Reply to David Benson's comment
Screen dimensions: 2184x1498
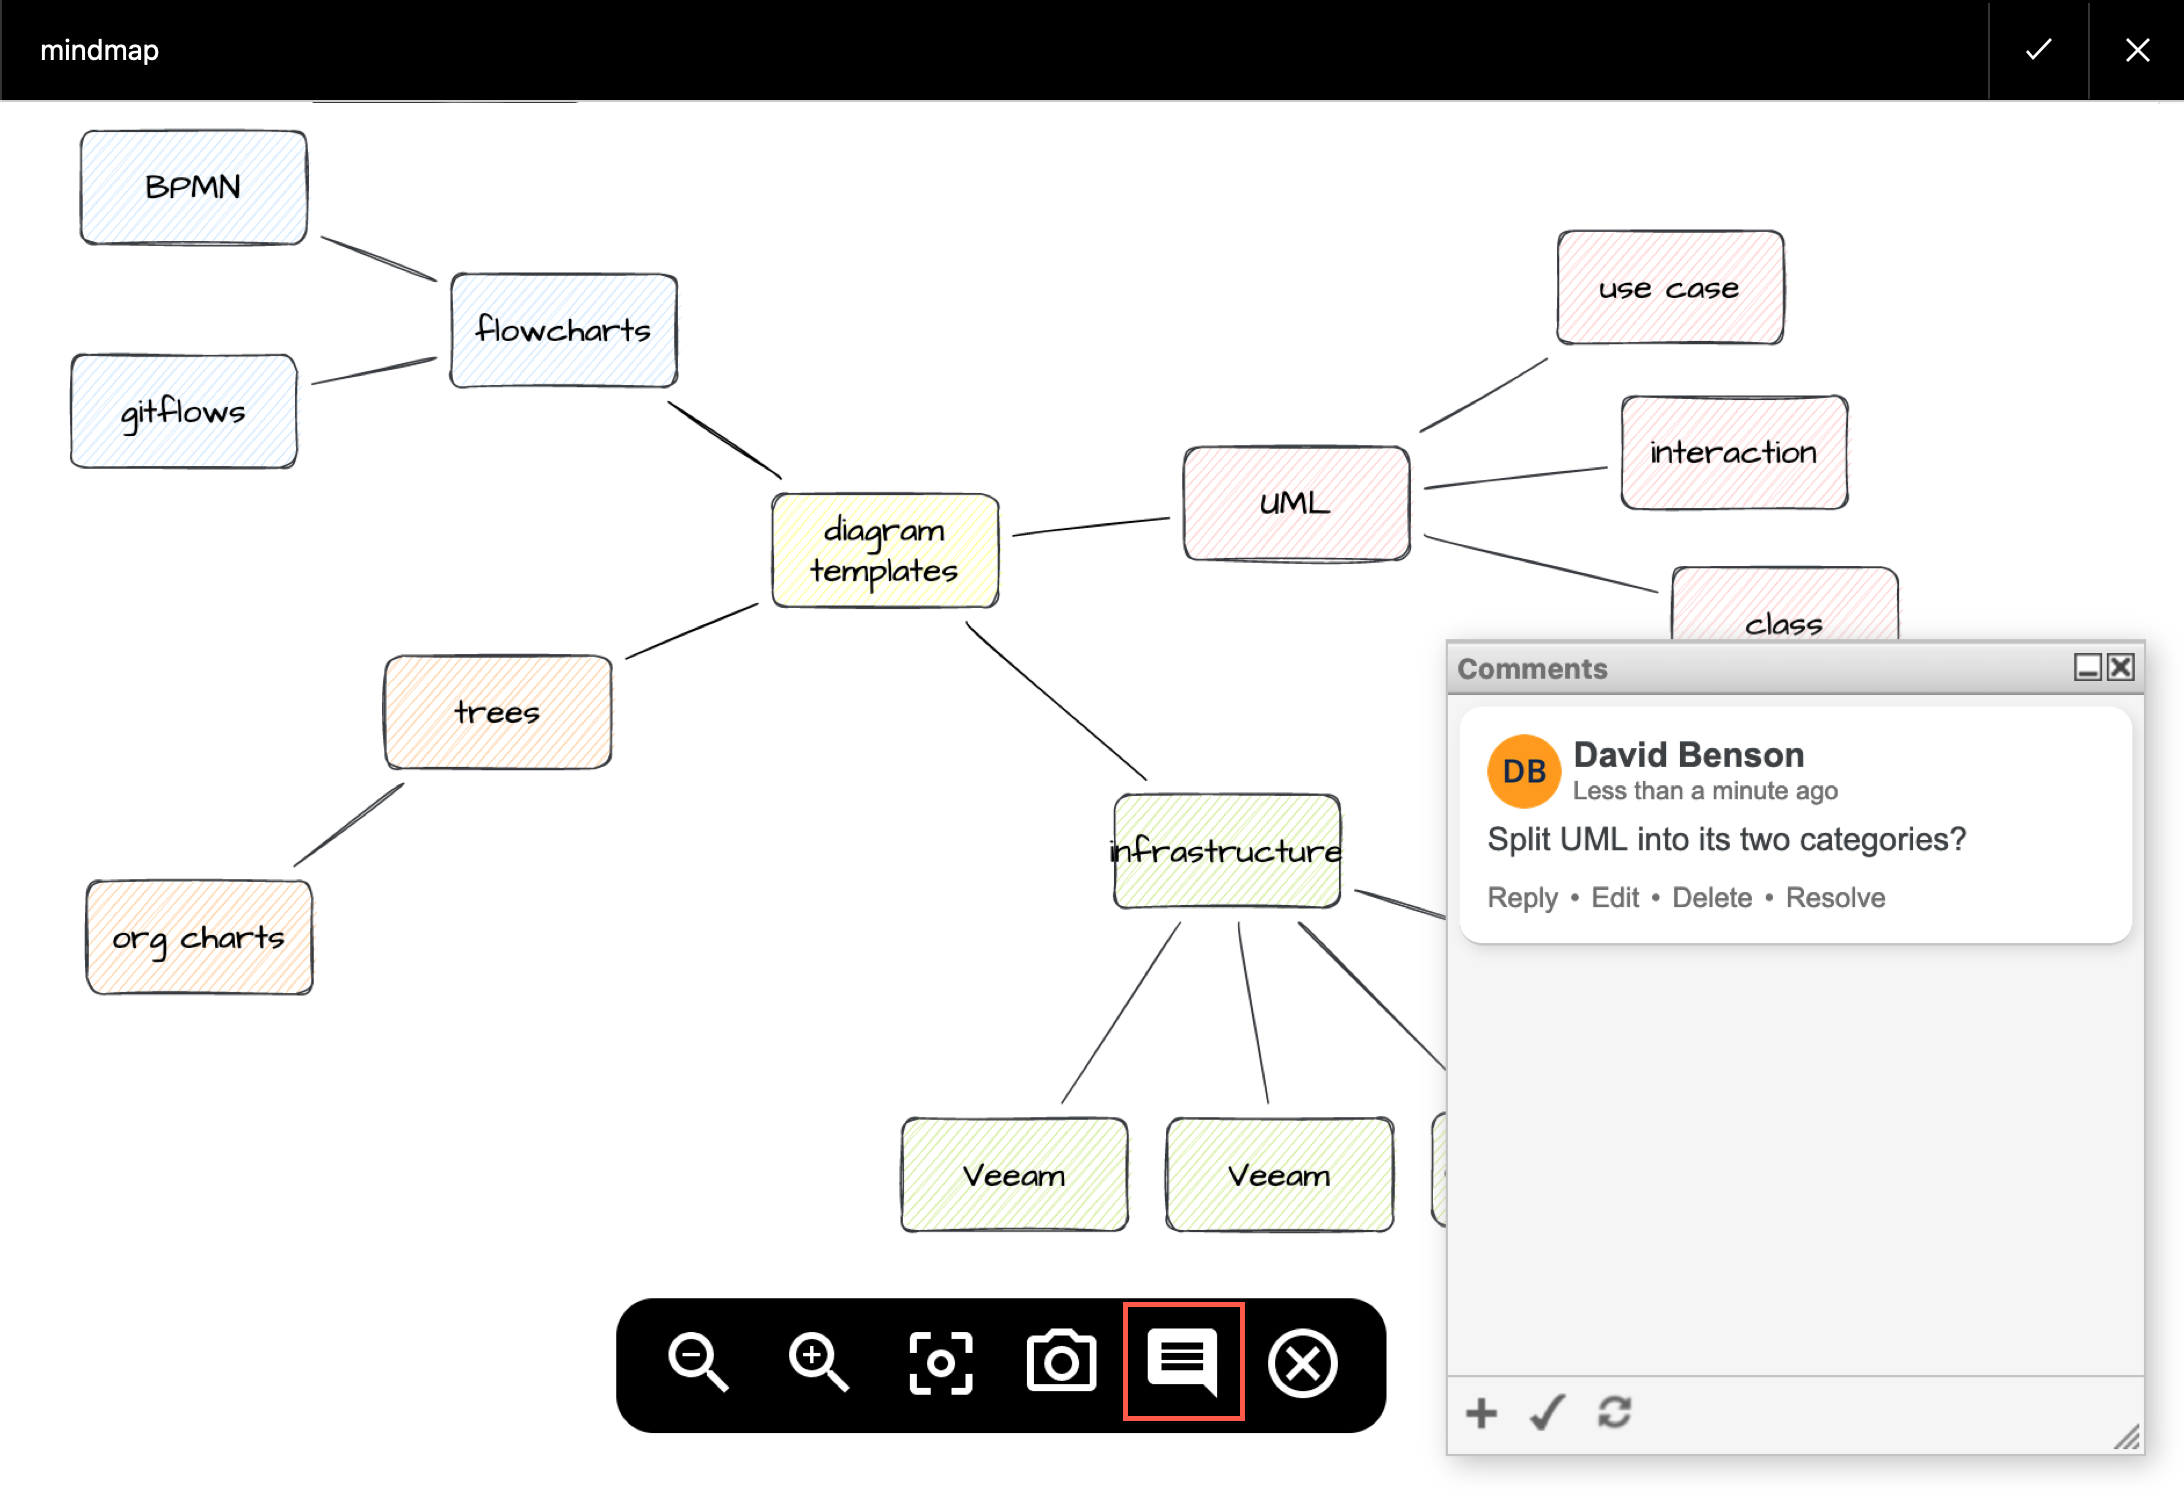tap(1522, 897)
